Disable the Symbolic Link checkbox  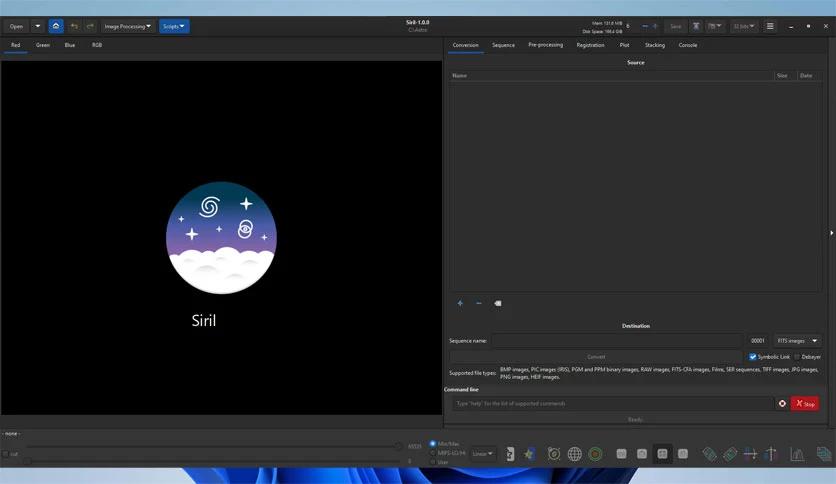(753, 357)
